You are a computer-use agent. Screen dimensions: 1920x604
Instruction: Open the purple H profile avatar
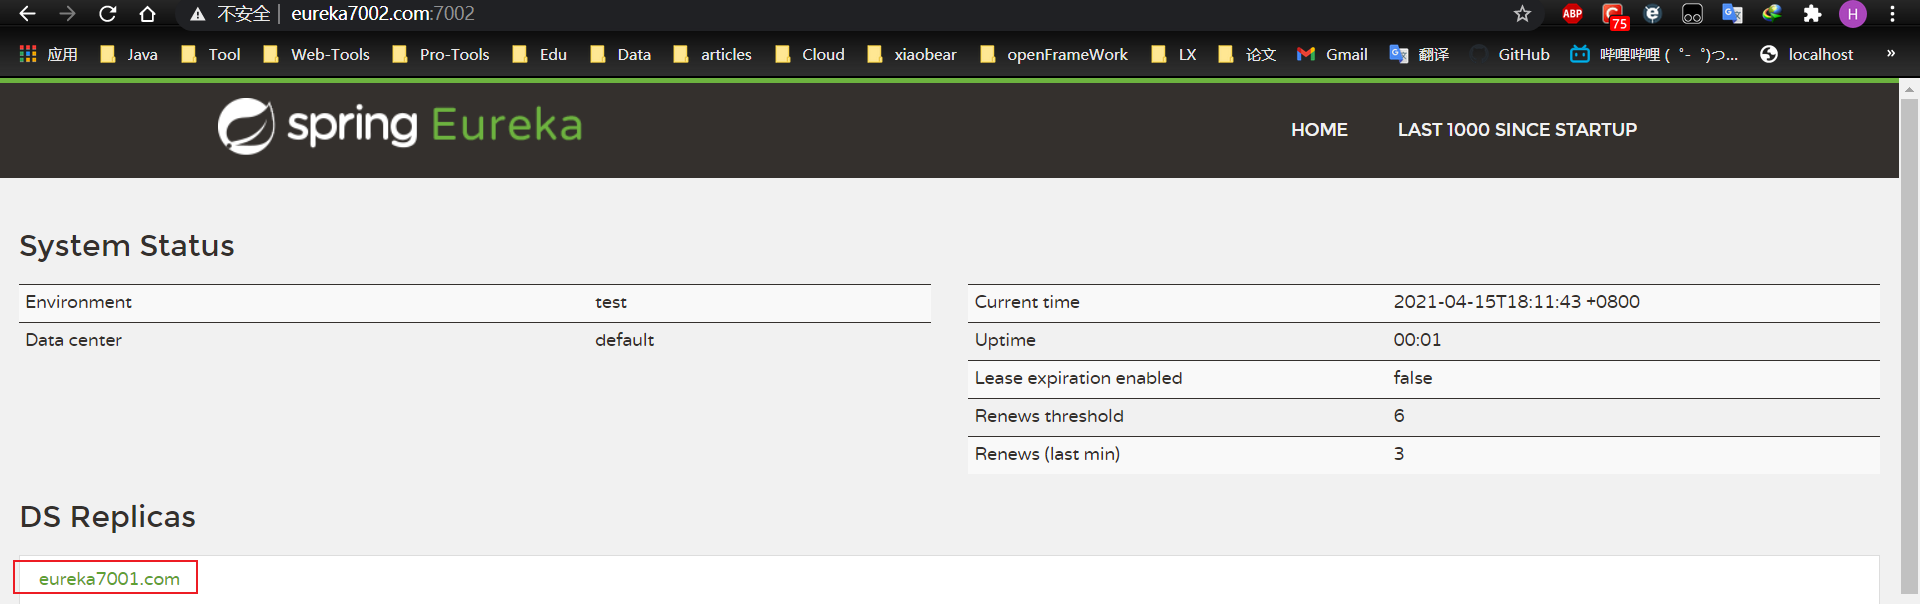click(1853, 14)
